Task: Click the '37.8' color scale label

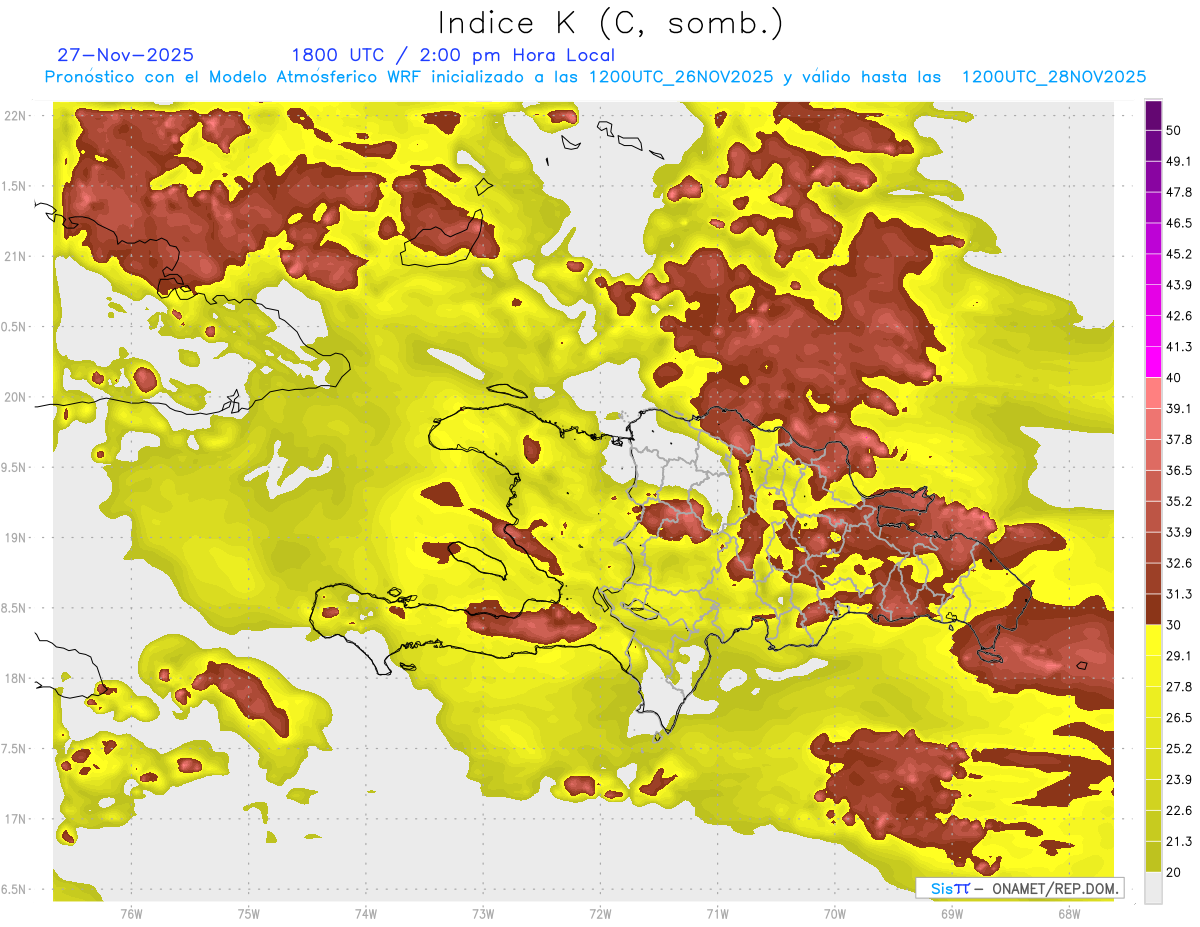Action: pyautogui.click(x=1179, y=439)
